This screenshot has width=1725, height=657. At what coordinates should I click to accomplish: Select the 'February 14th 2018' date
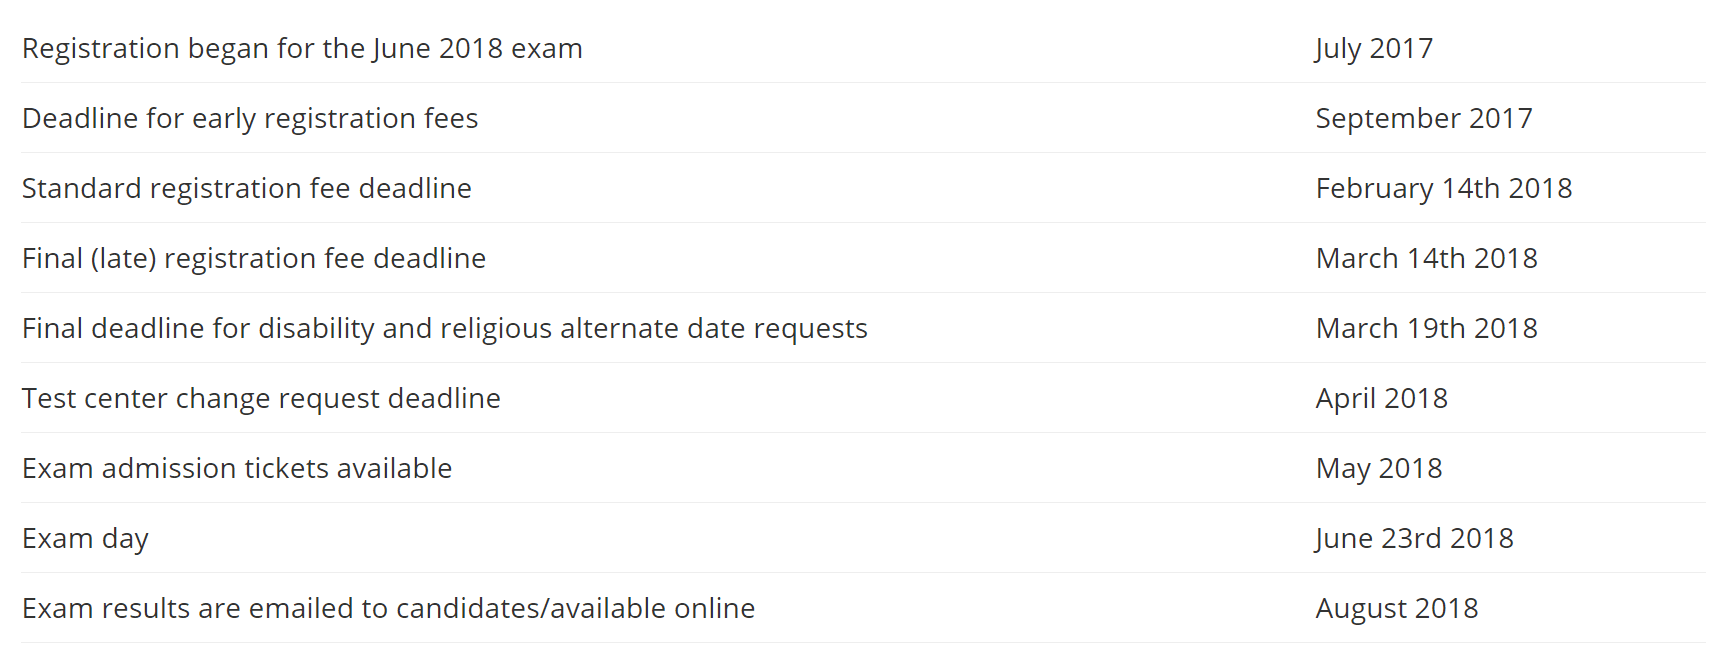point(1443,188)
